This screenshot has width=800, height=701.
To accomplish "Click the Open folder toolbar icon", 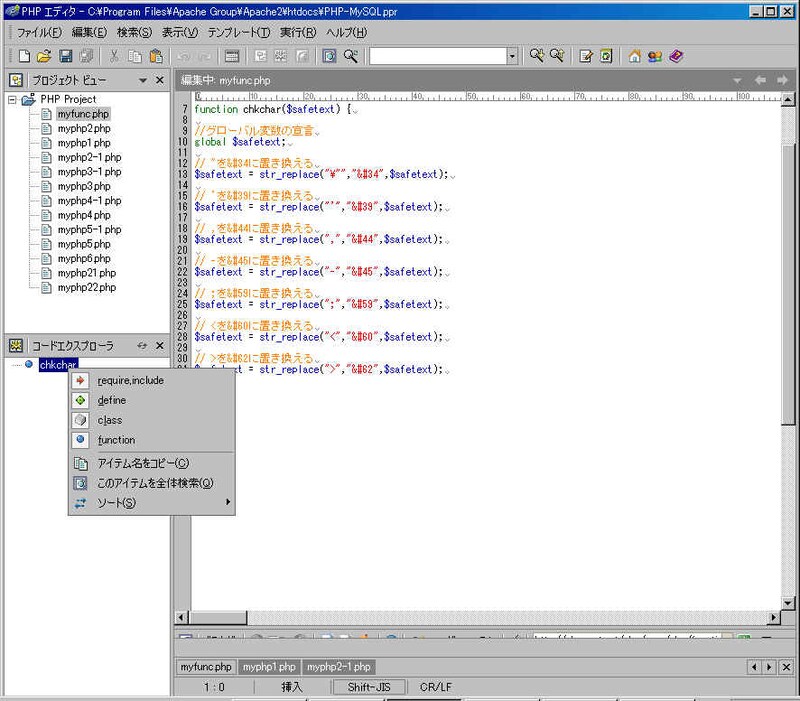I will point(44,56).
